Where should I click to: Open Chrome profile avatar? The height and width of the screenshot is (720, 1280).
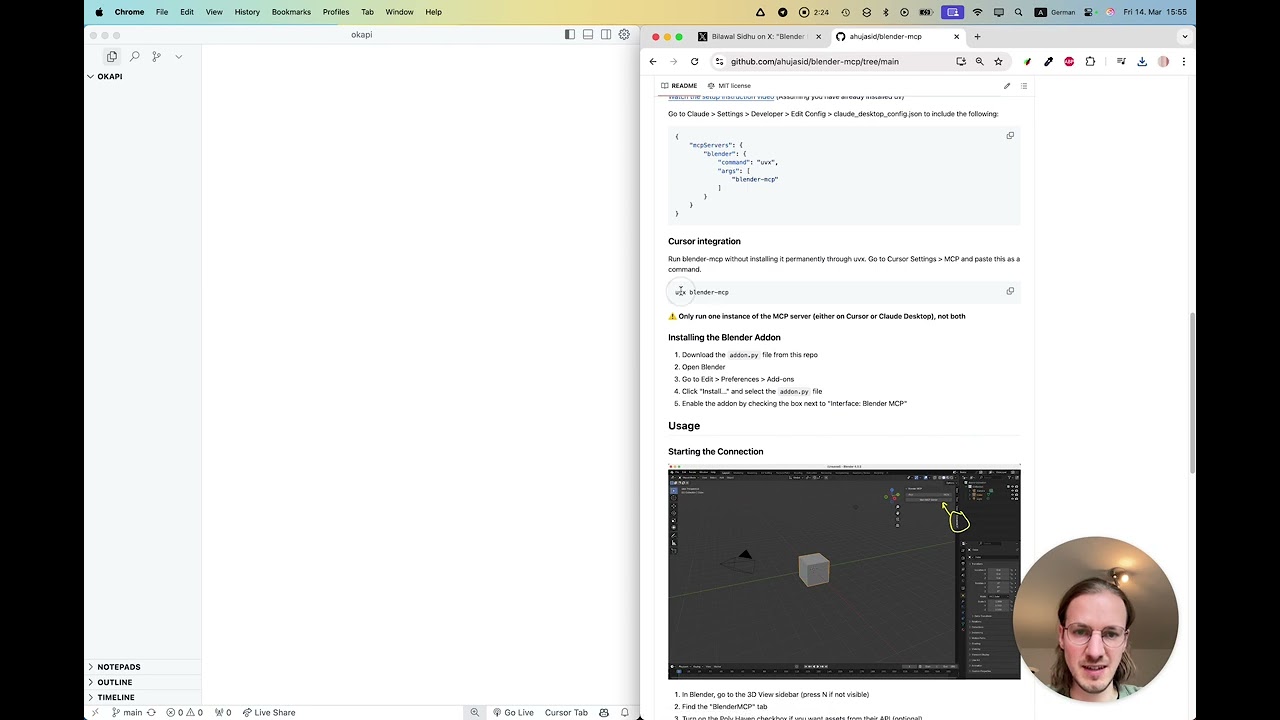(1163, 61)
